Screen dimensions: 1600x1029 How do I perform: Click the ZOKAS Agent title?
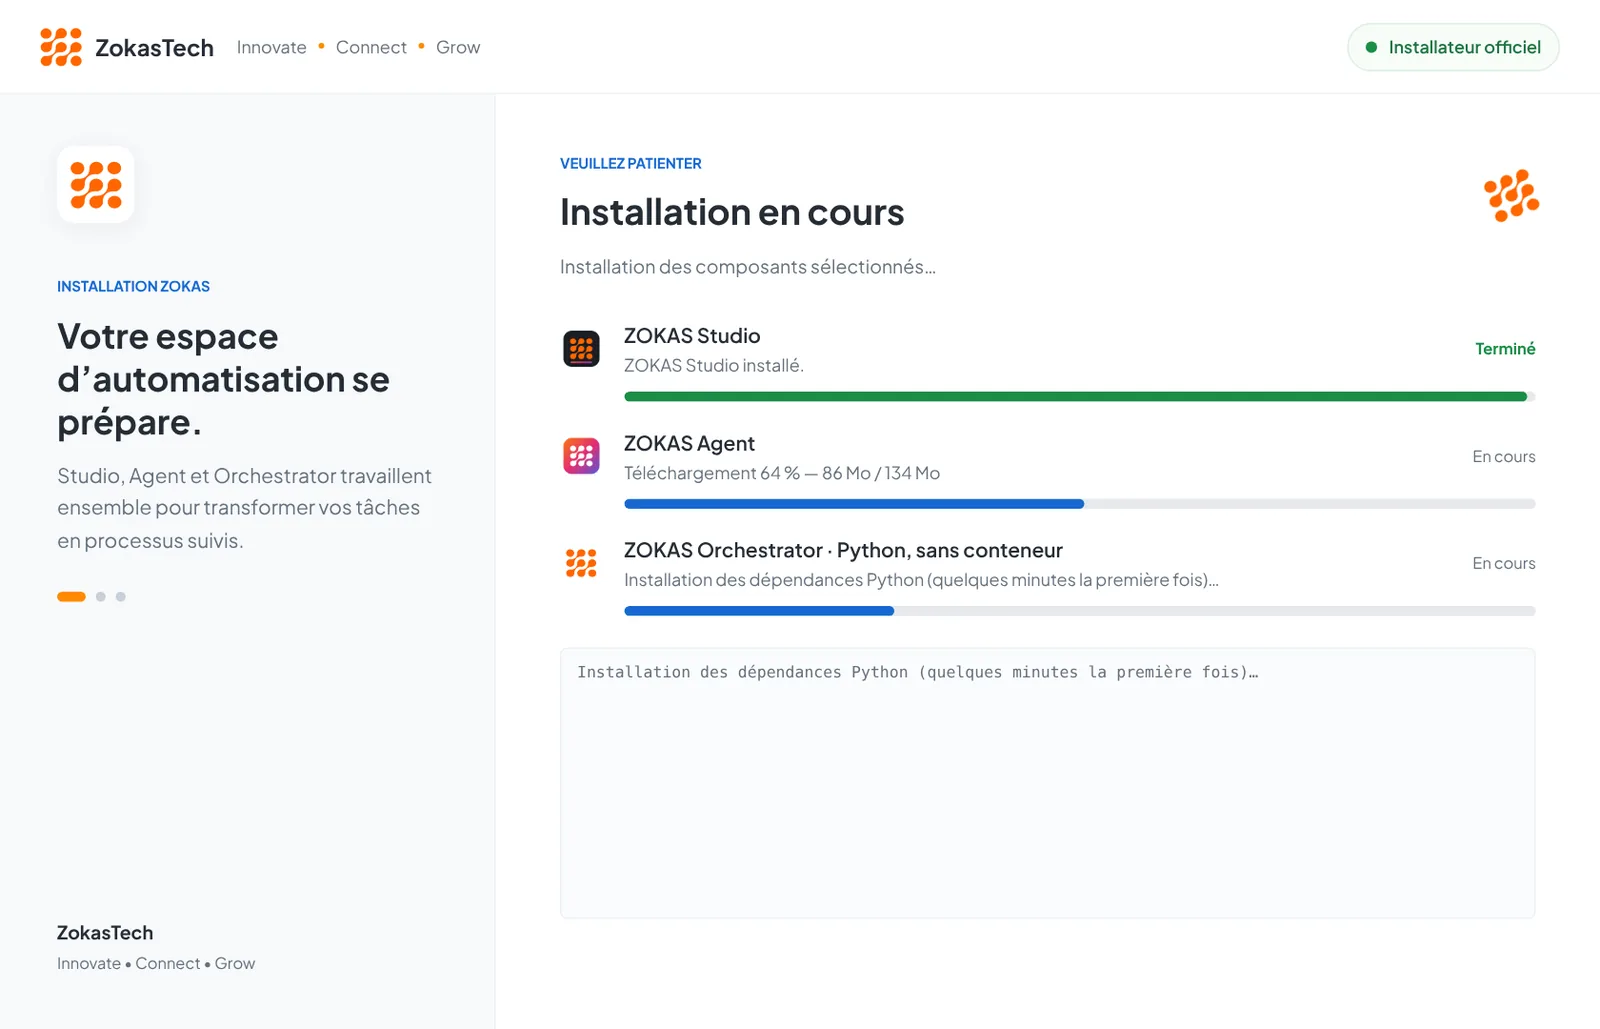pos(689,443)
